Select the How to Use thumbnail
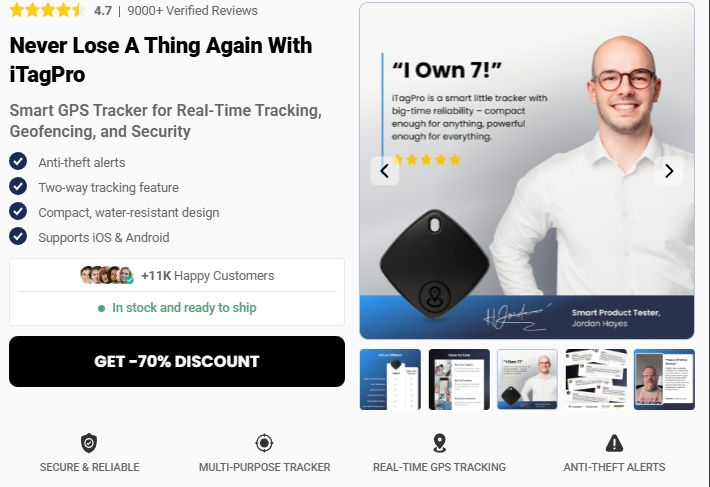710x487 pixels. [459, 379]
